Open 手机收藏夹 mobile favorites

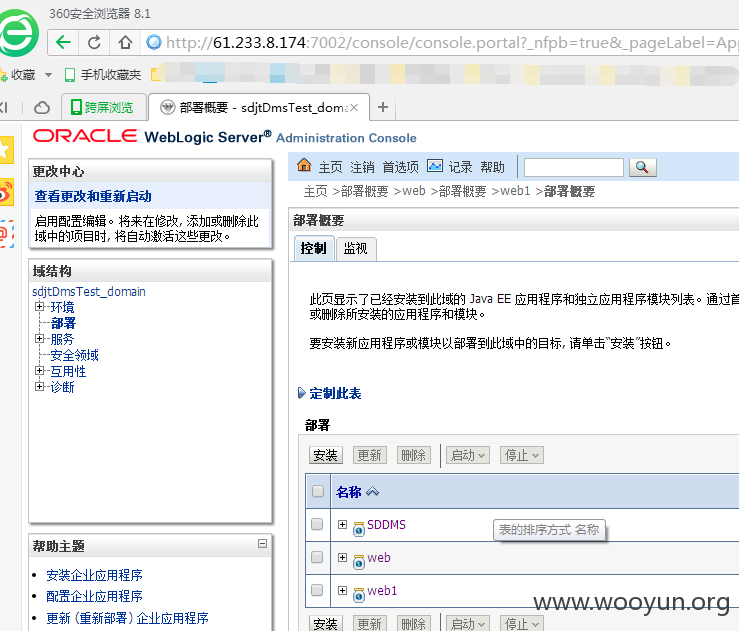click(x=103, y=74)
